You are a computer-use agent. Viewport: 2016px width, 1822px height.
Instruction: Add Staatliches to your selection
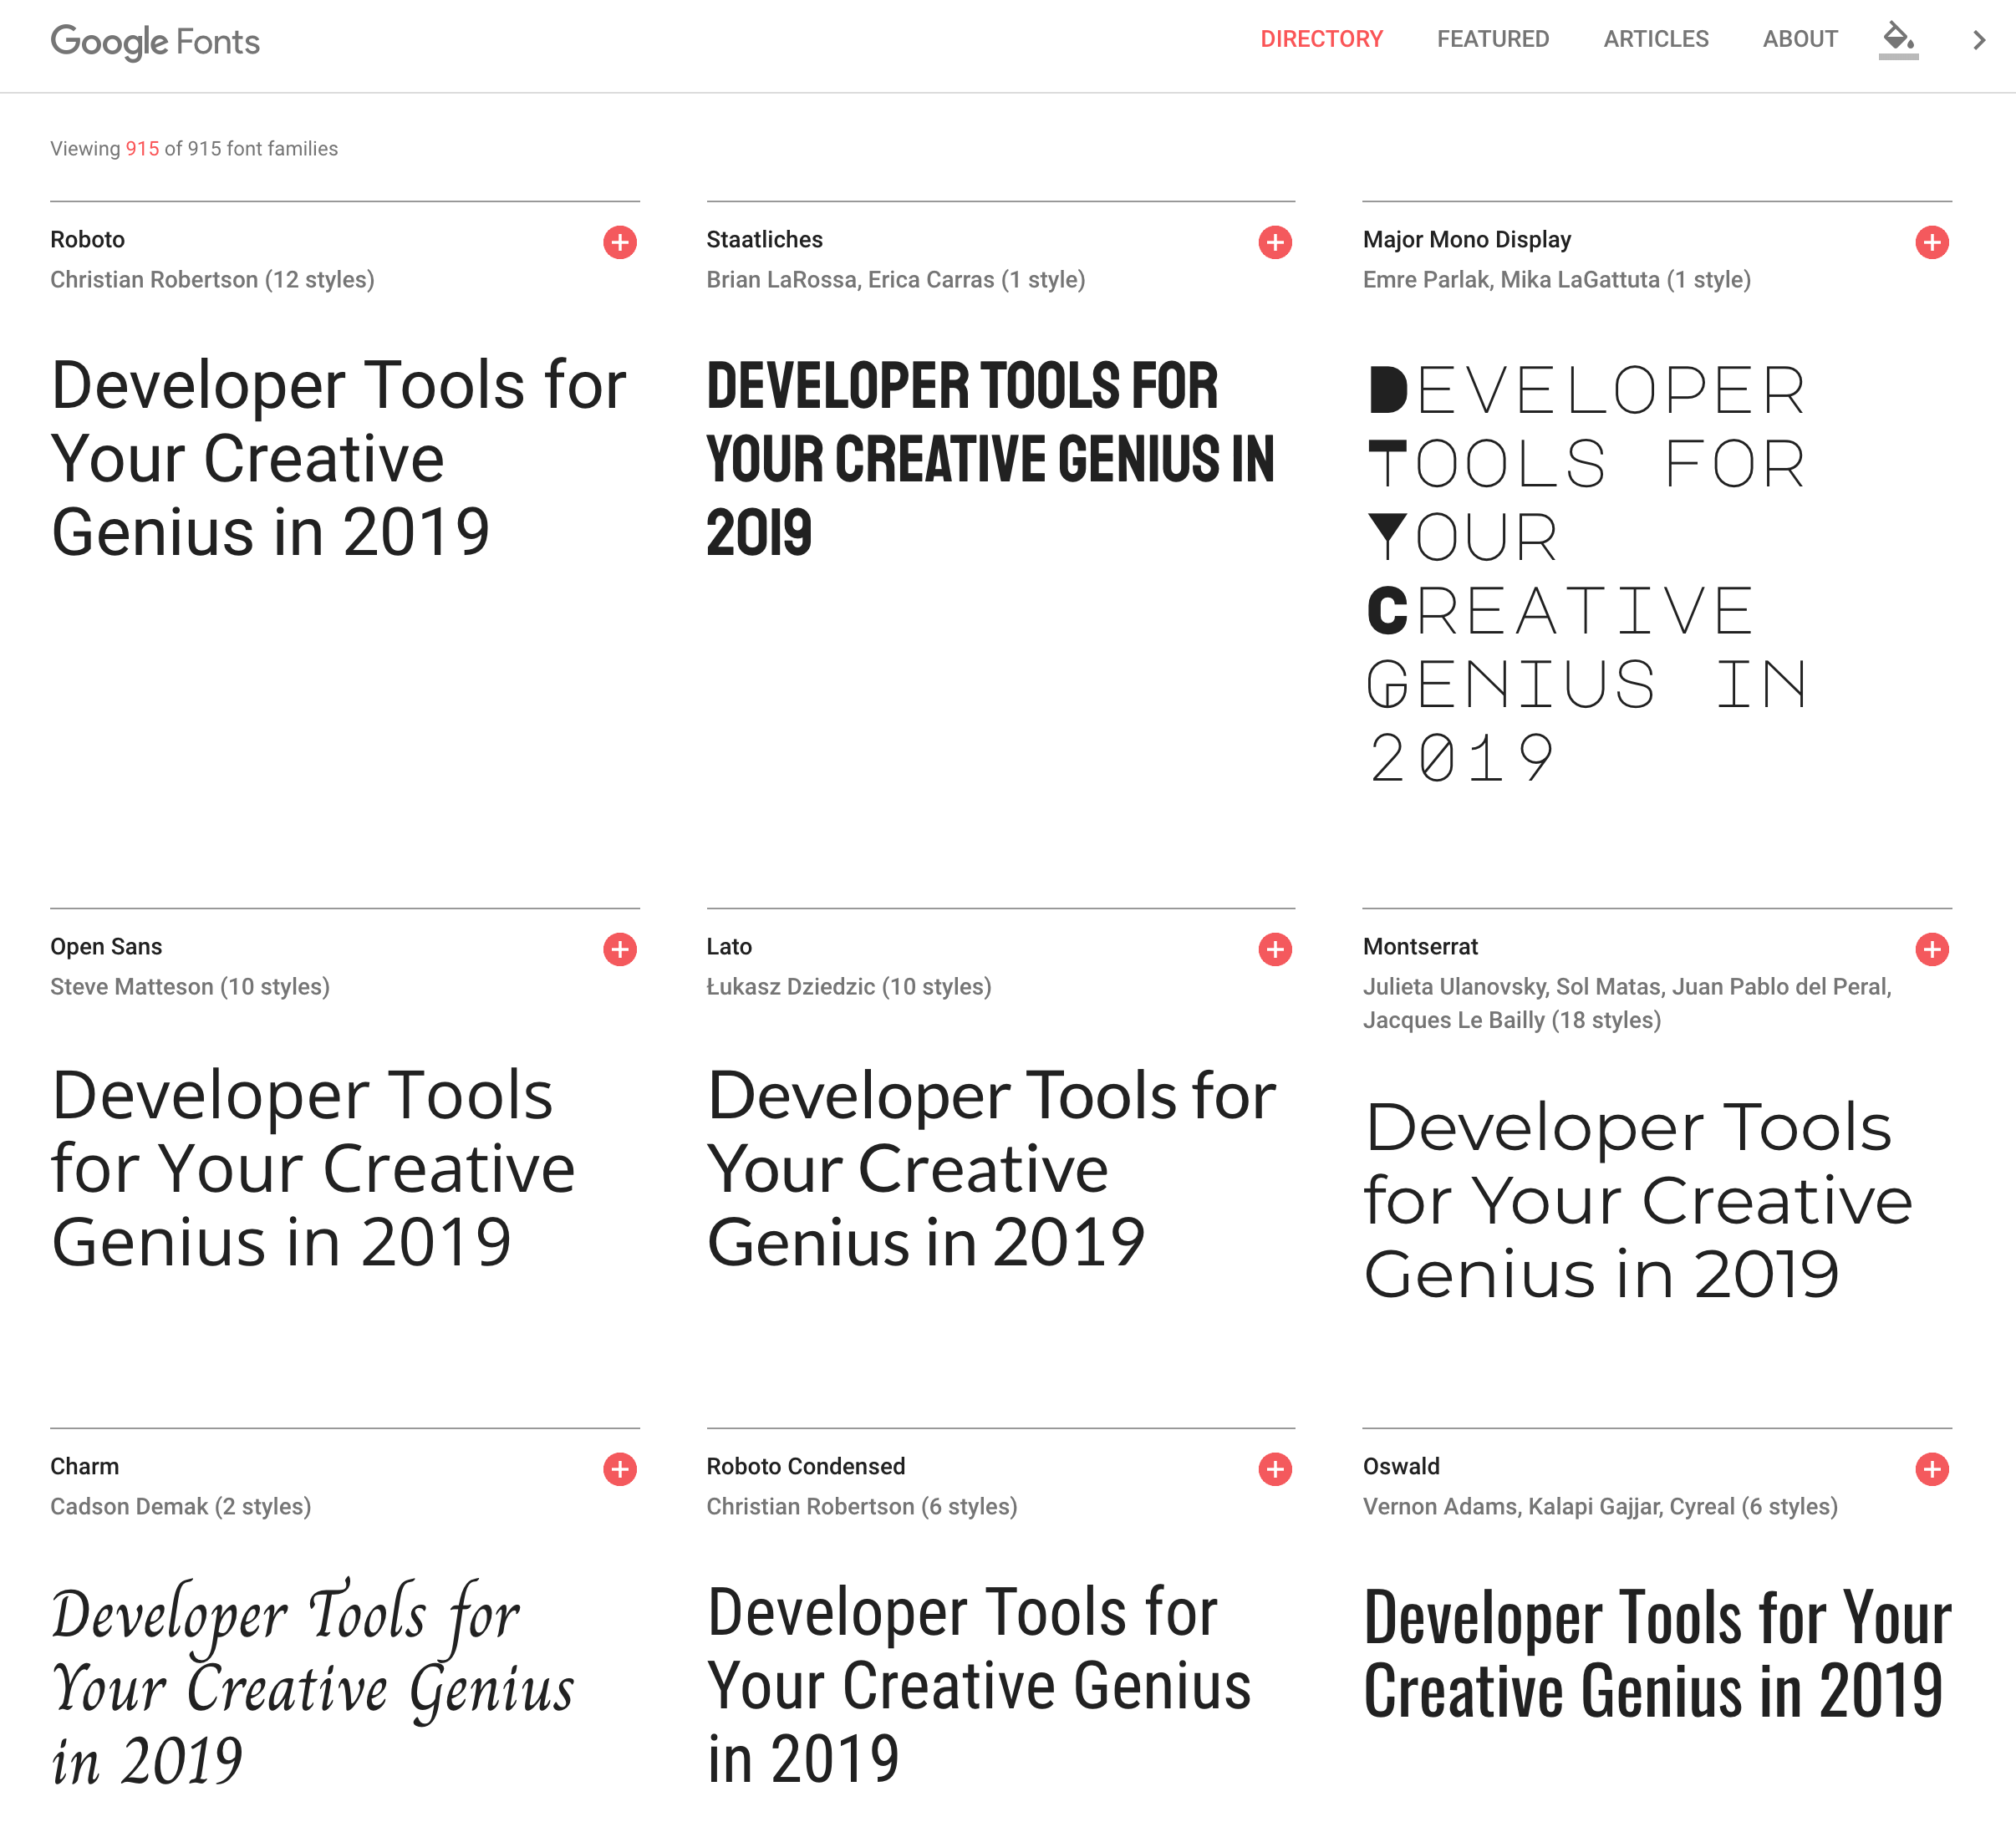pos(1275,241)
